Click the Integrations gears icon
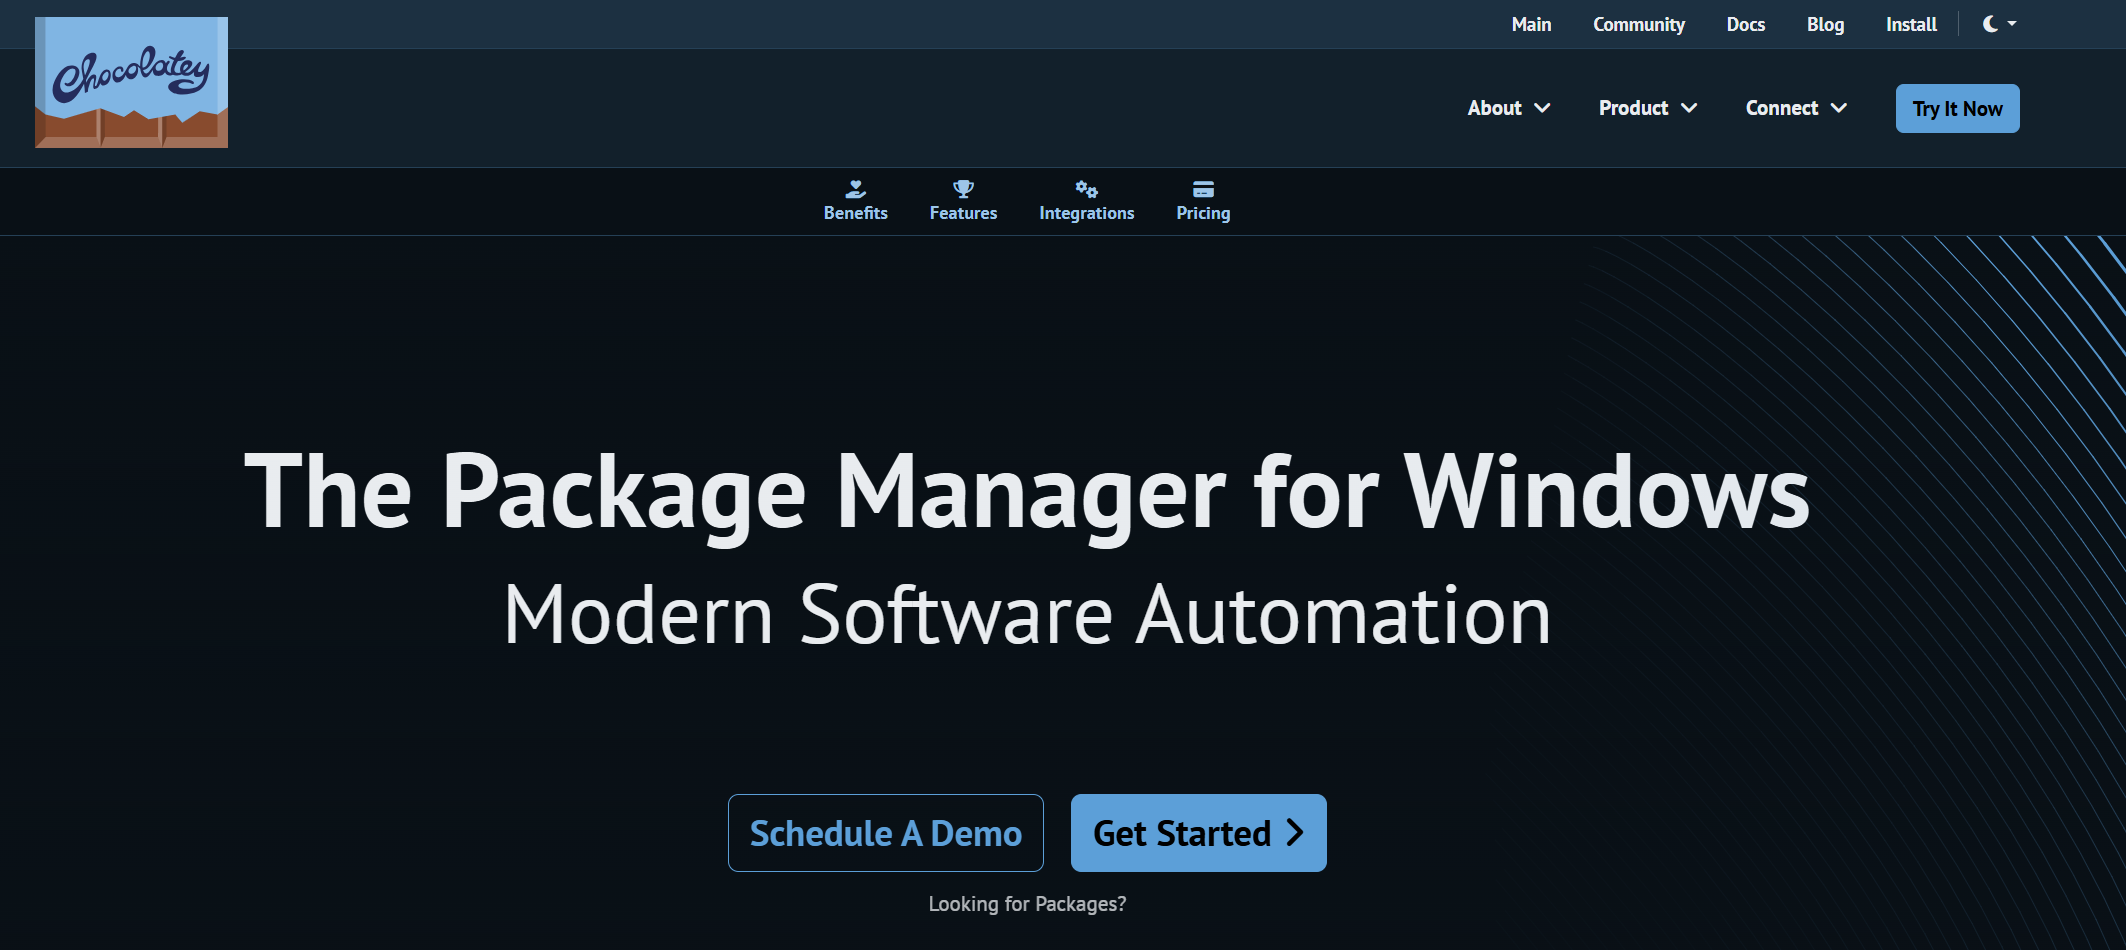The image size is (2126, 950). coord(1086,189)
